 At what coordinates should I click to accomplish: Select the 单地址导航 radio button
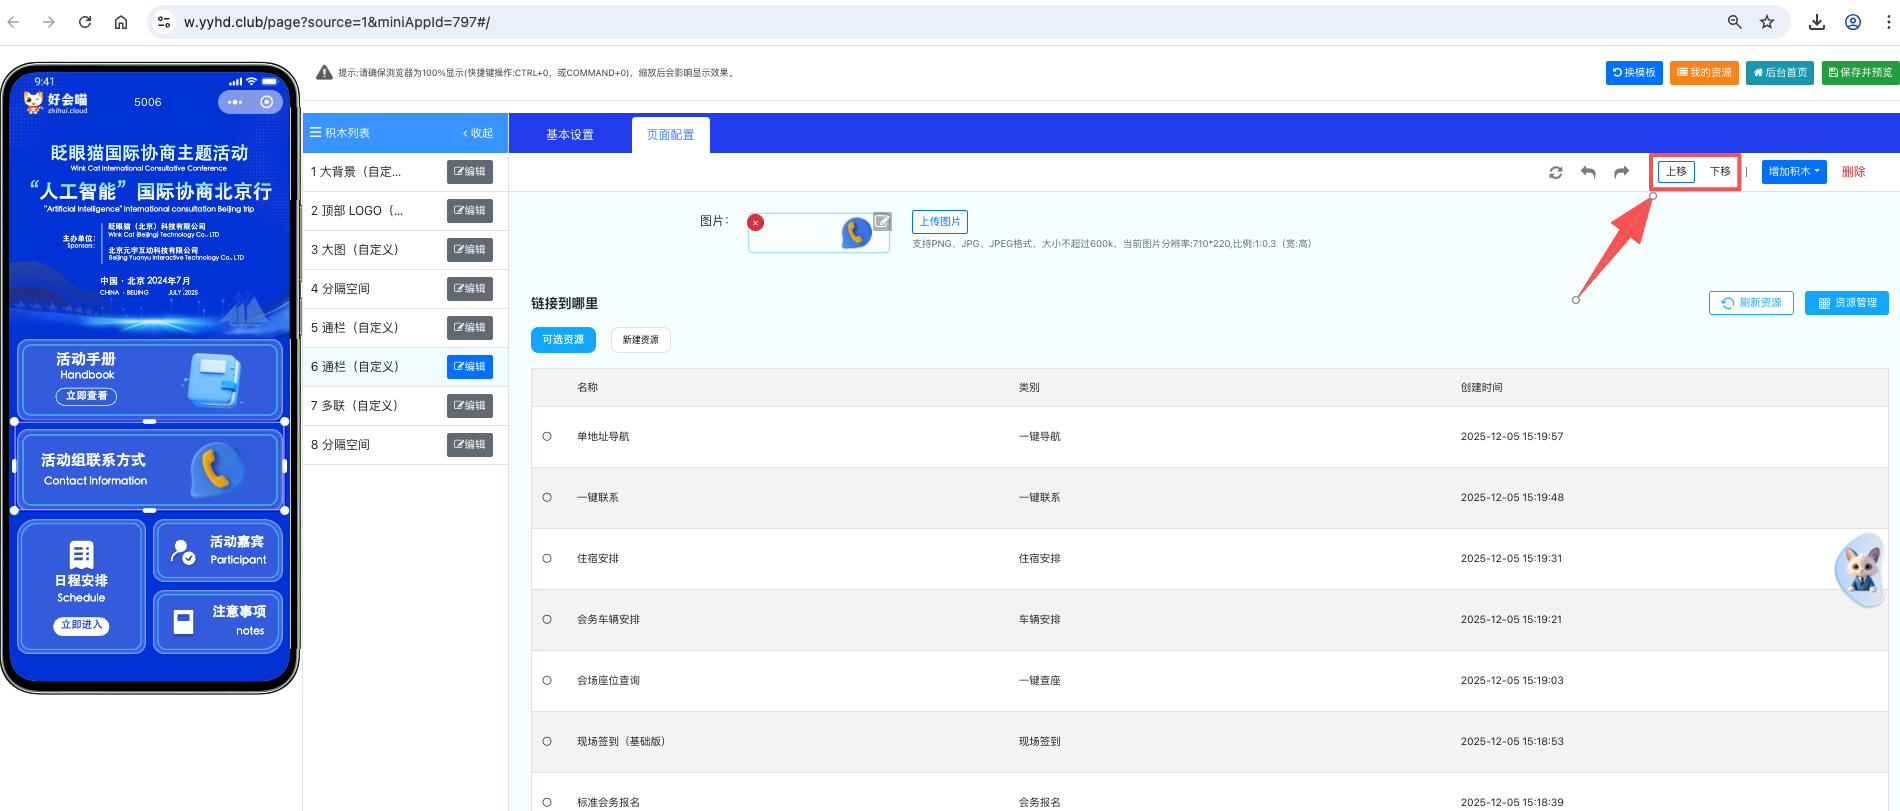[x=547, y=437]
